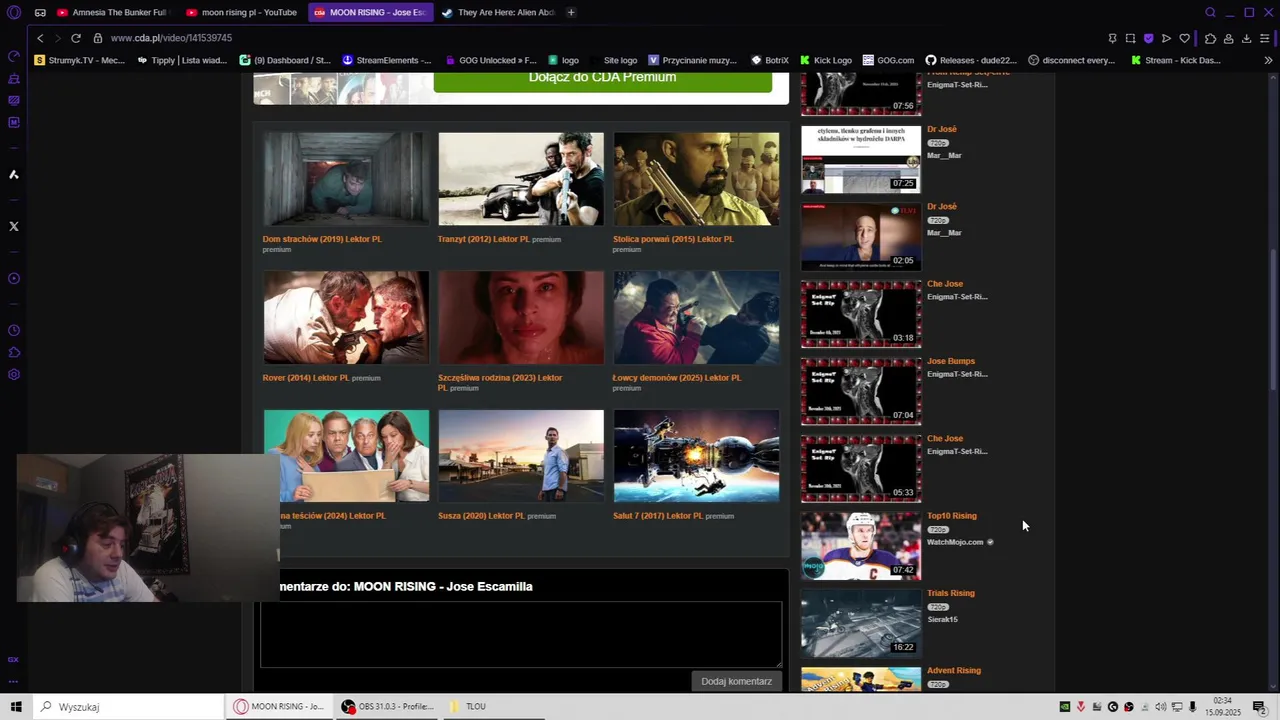Open the Extensions puzzle icon in toolbar
The width and height of the screenshot is (1280, 720).
1210,38
